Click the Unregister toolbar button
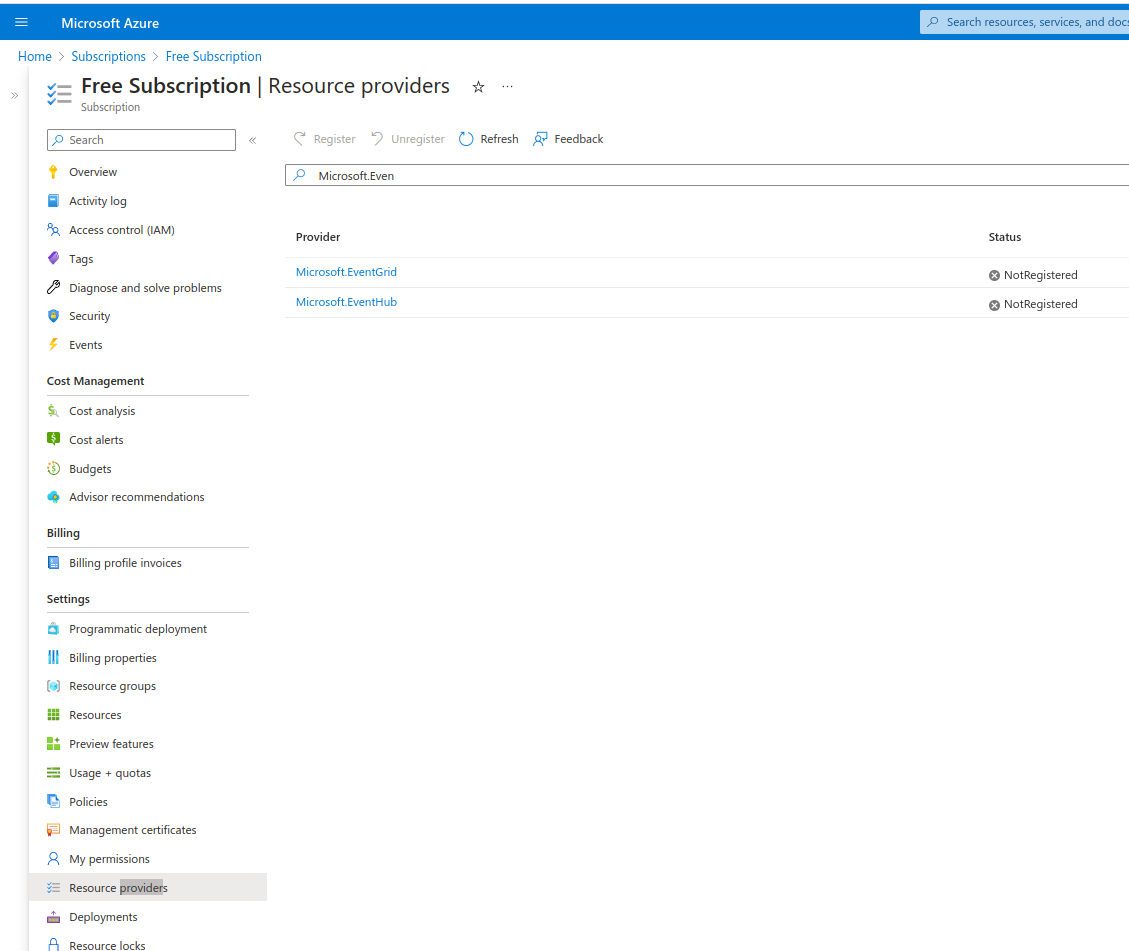The image size is (1129, 951). [x=408, y=139]
